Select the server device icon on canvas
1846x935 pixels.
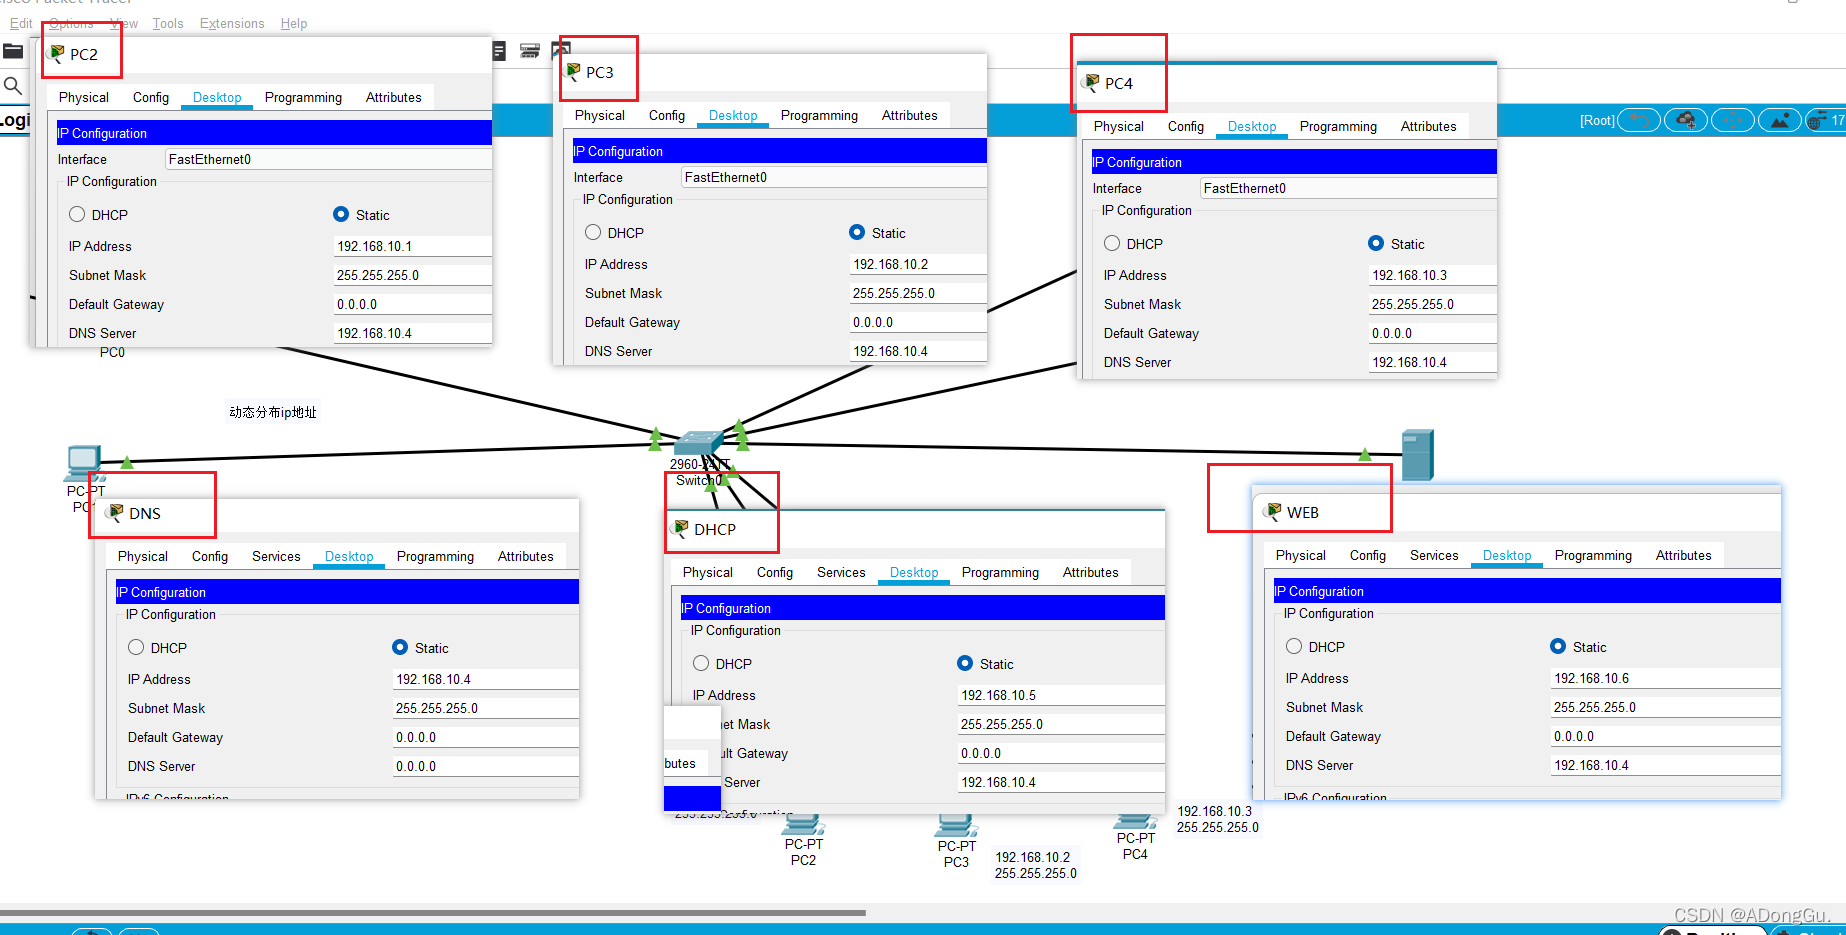1417,455
